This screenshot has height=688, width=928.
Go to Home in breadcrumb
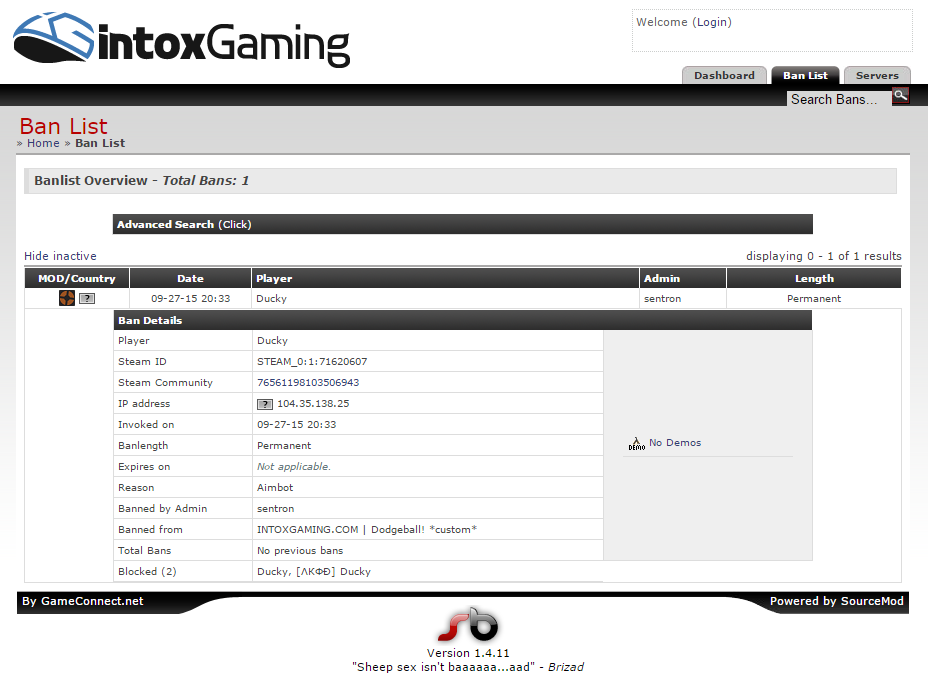43,143
